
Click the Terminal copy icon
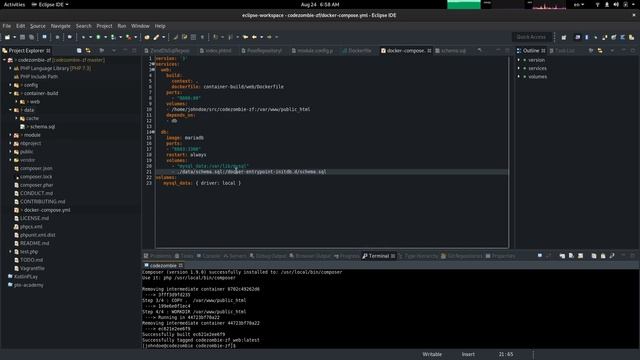pos(594,256)
